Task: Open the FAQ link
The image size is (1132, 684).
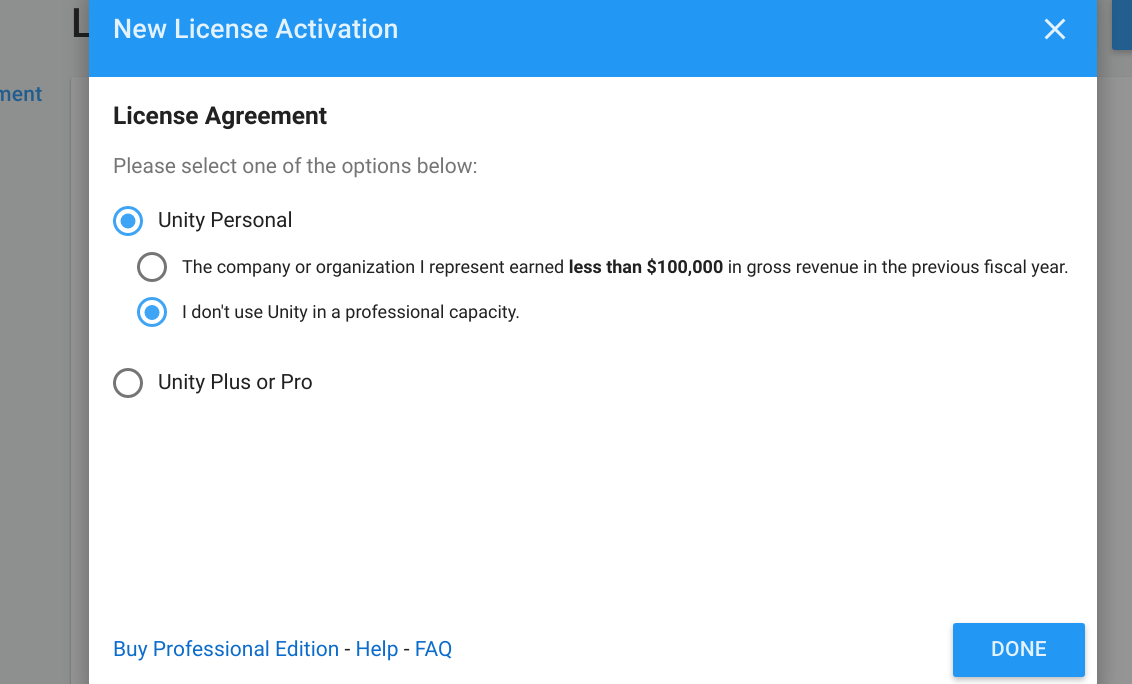Action: pos(433,649)
